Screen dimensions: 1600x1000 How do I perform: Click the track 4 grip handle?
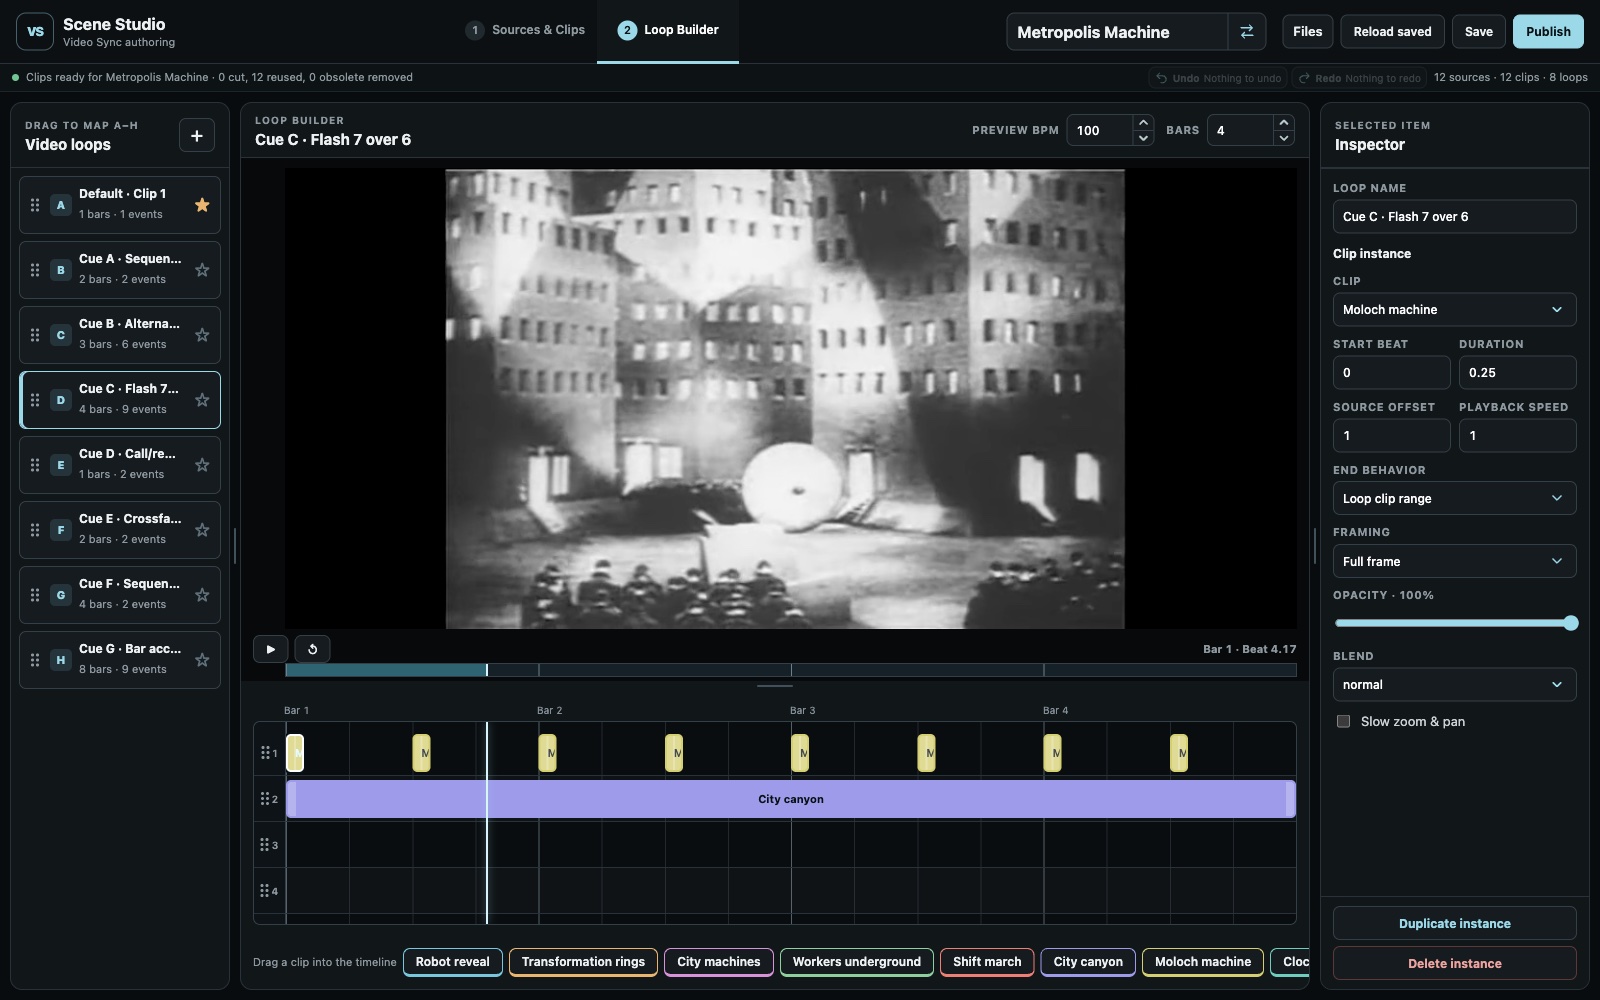265,891
